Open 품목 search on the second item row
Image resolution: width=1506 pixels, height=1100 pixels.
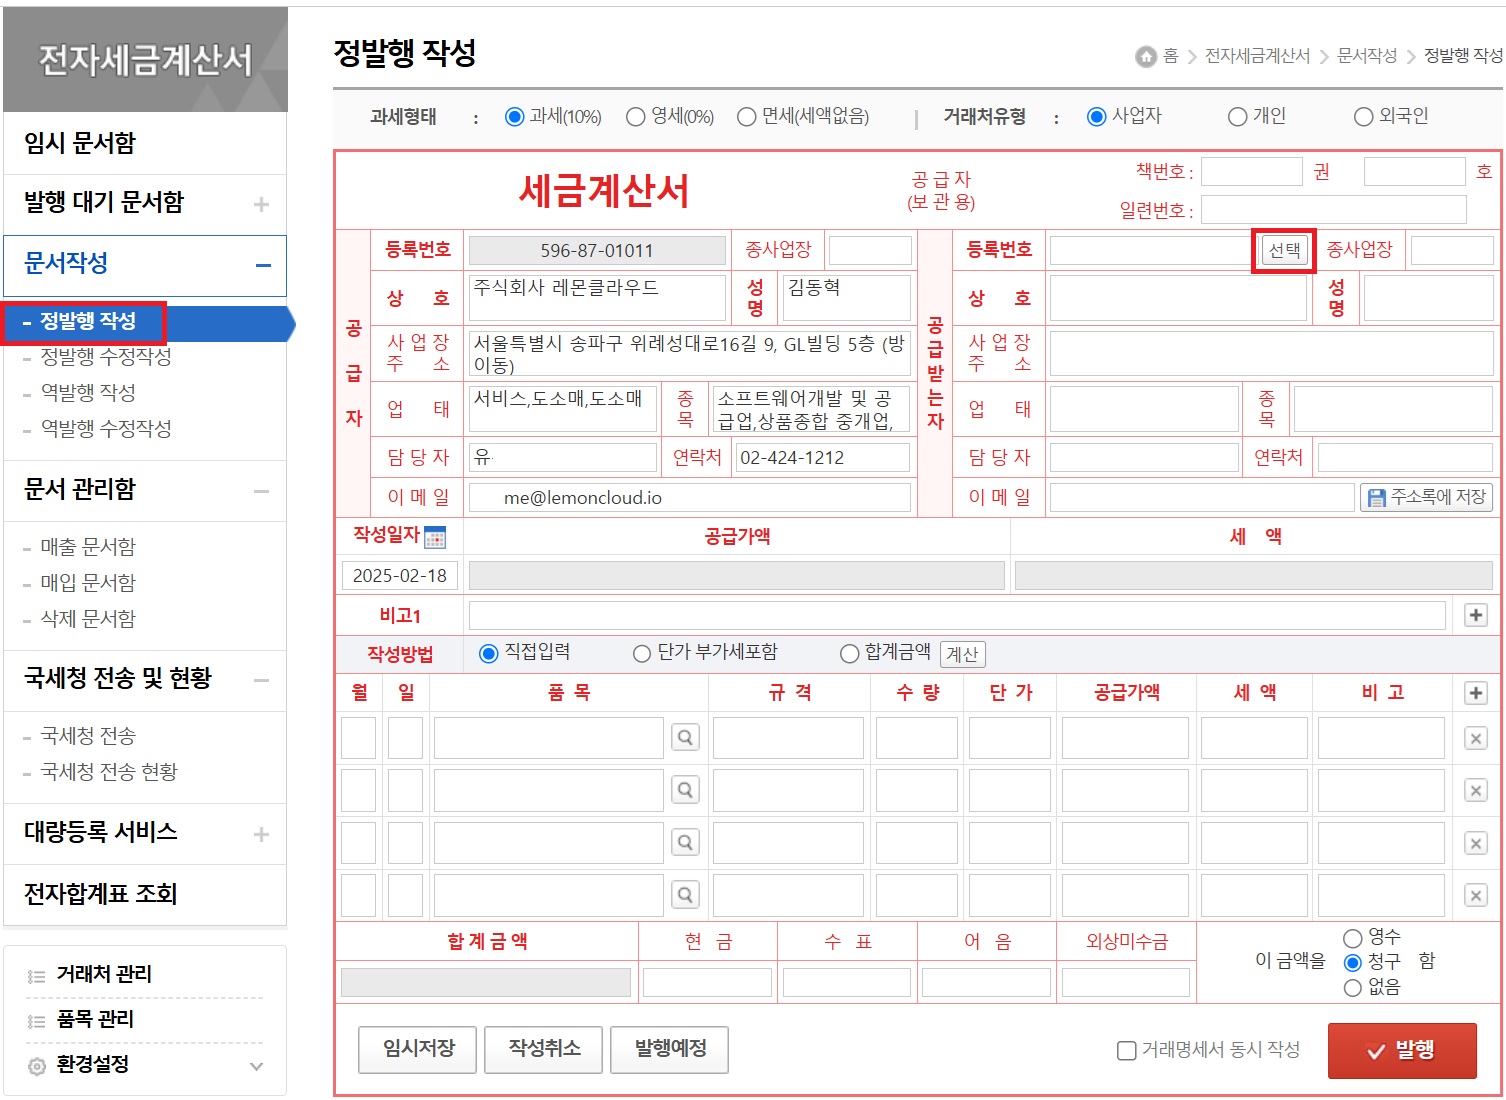tap(685, 790)
